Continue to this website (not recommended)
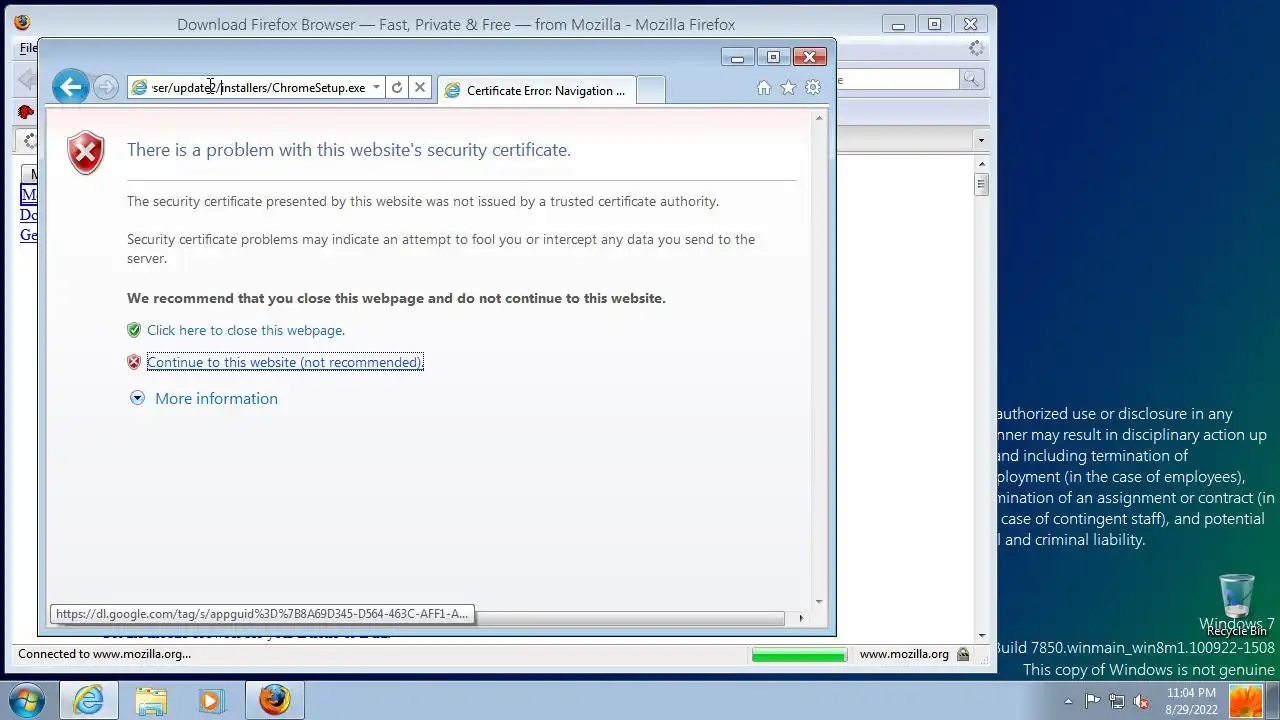The width and height of the screenshot is (1280, 720). click(285, 362)
